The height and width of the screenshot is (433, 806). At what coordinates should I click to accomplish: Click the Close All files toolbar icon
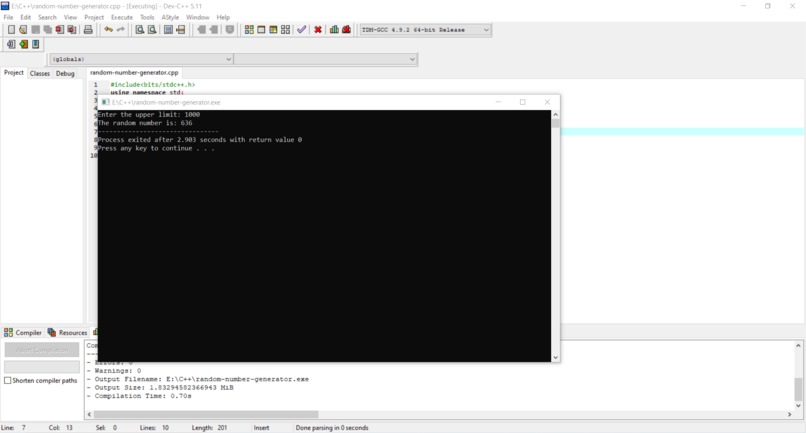72,30
